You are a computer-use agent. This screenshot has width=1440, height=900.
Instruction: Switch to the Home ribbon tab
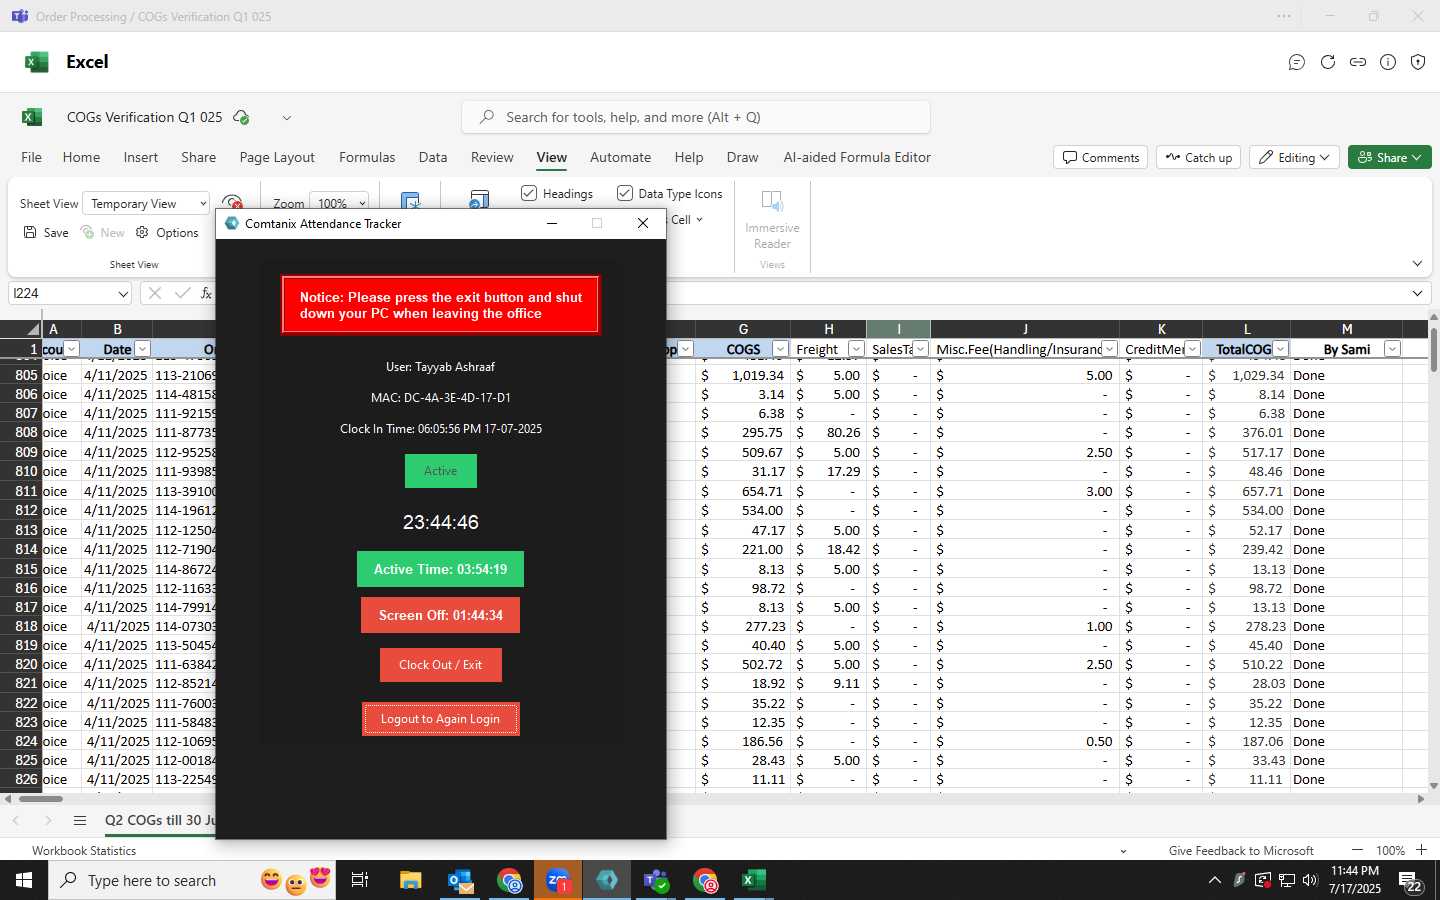(x=81, y=157)
